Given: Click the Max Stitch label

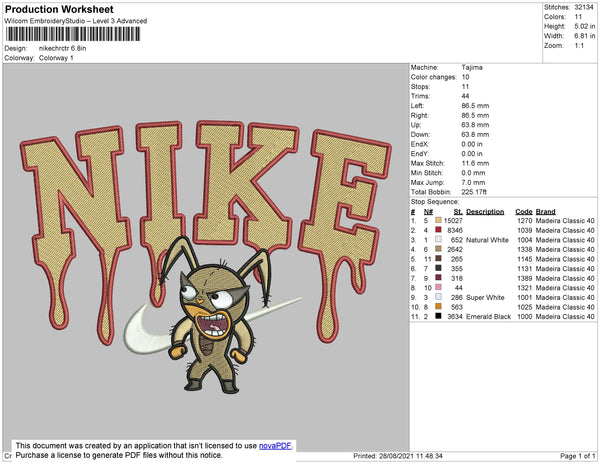Looking at the screenshot, I should 427,163.
